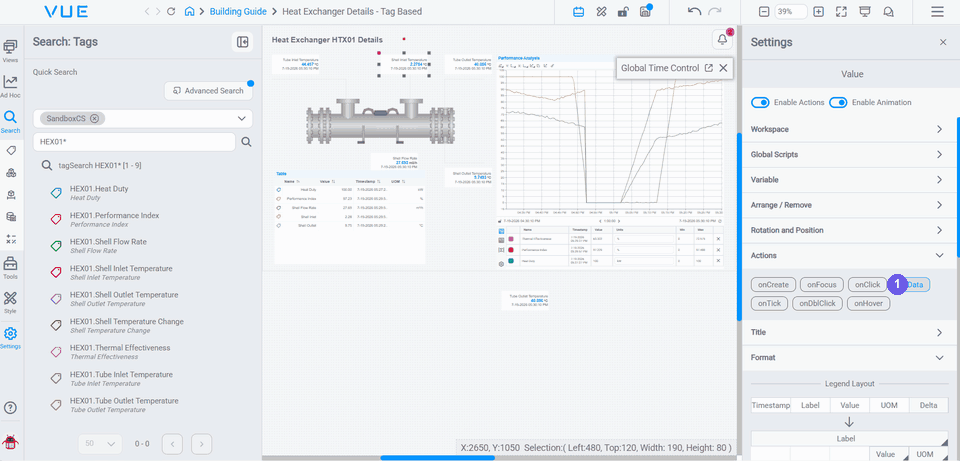960x461 pixels.
Task: Close the Settings panel
Action: (x=943, y=42)
